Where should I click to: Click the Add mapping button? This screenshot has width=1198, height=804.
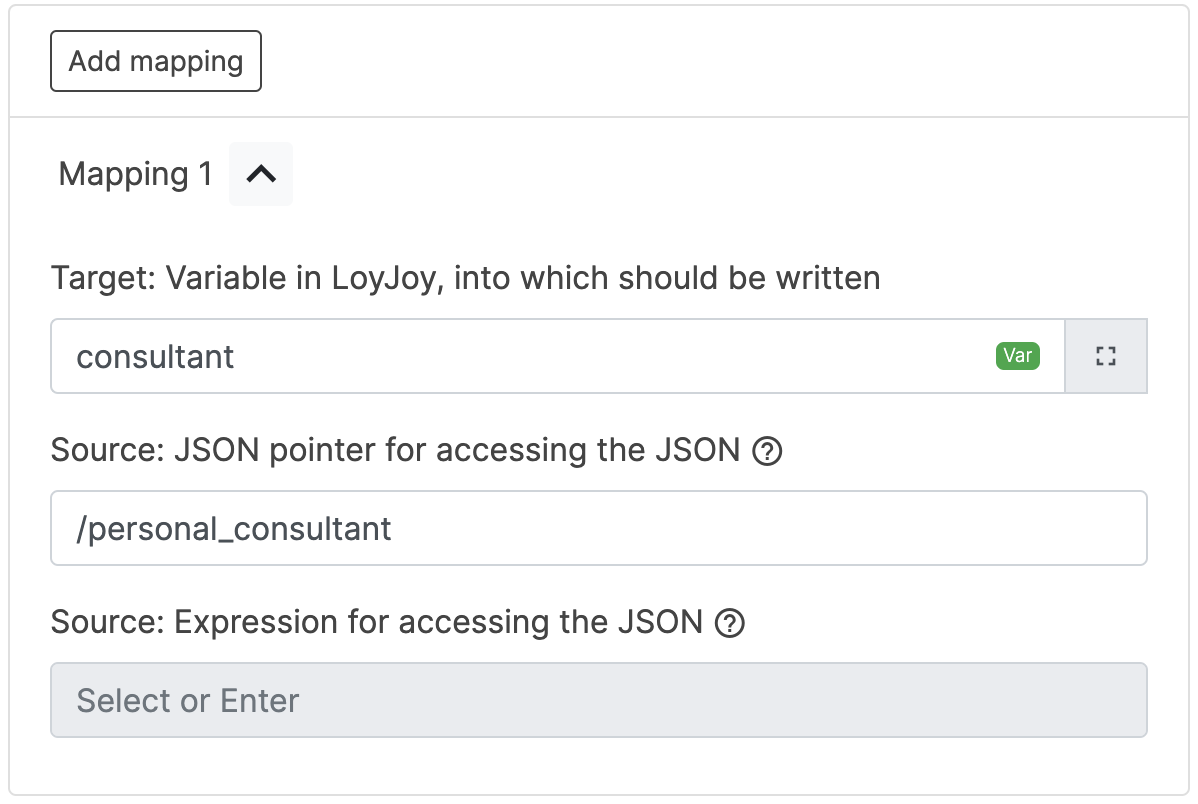156,61
